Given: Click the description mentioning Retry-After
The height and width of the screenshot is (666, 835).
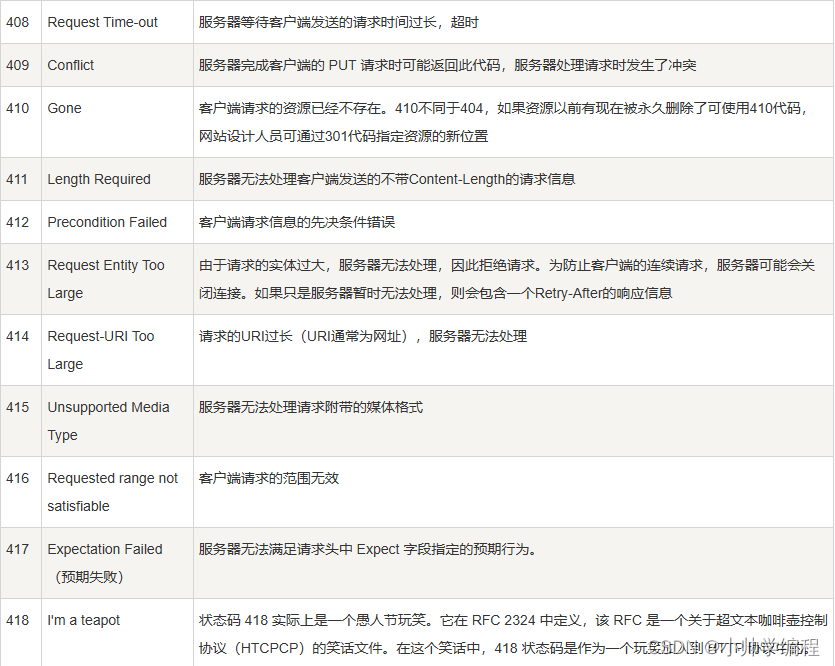Looking at the screenshot, I should pos(506,279).
